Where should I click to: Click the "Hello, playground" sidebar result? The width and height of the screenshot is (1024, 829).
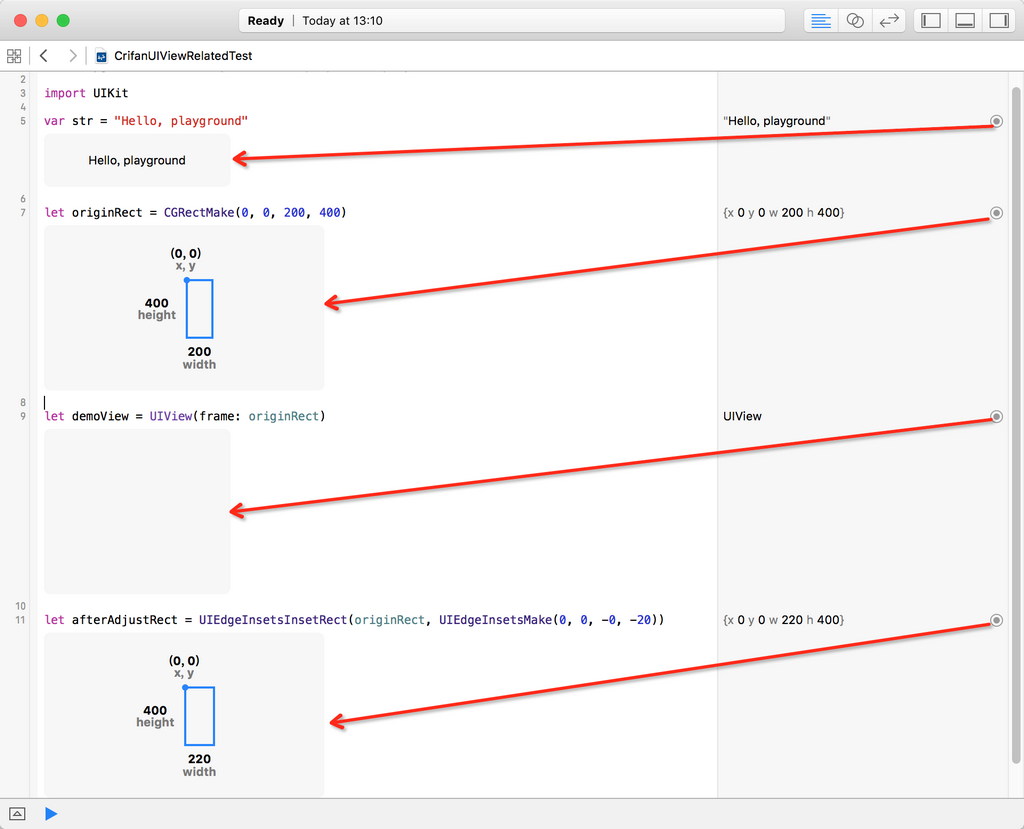(776, 121)
